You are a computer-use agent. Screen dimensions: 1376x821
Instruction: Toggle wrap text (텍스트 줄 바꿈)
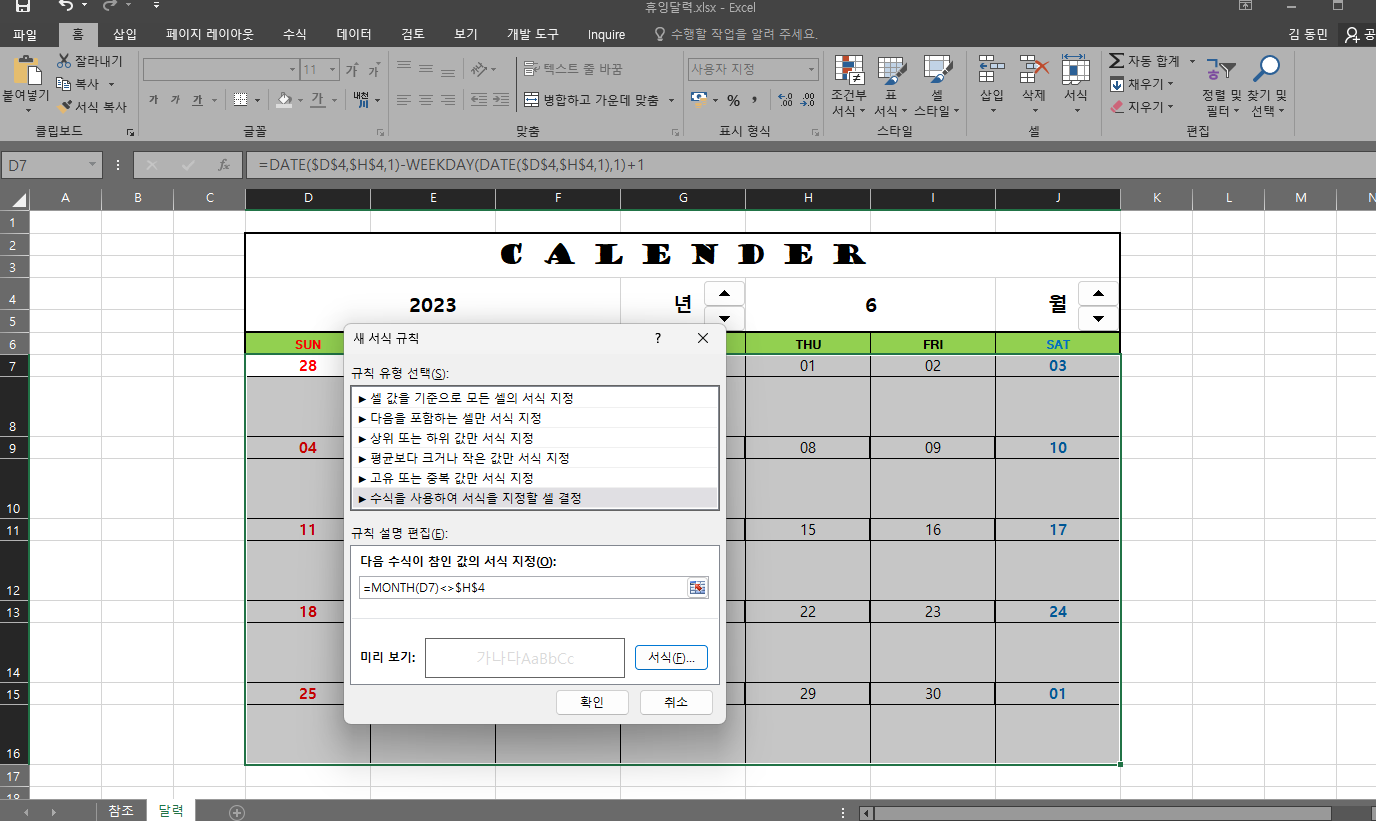pos(573,69)
